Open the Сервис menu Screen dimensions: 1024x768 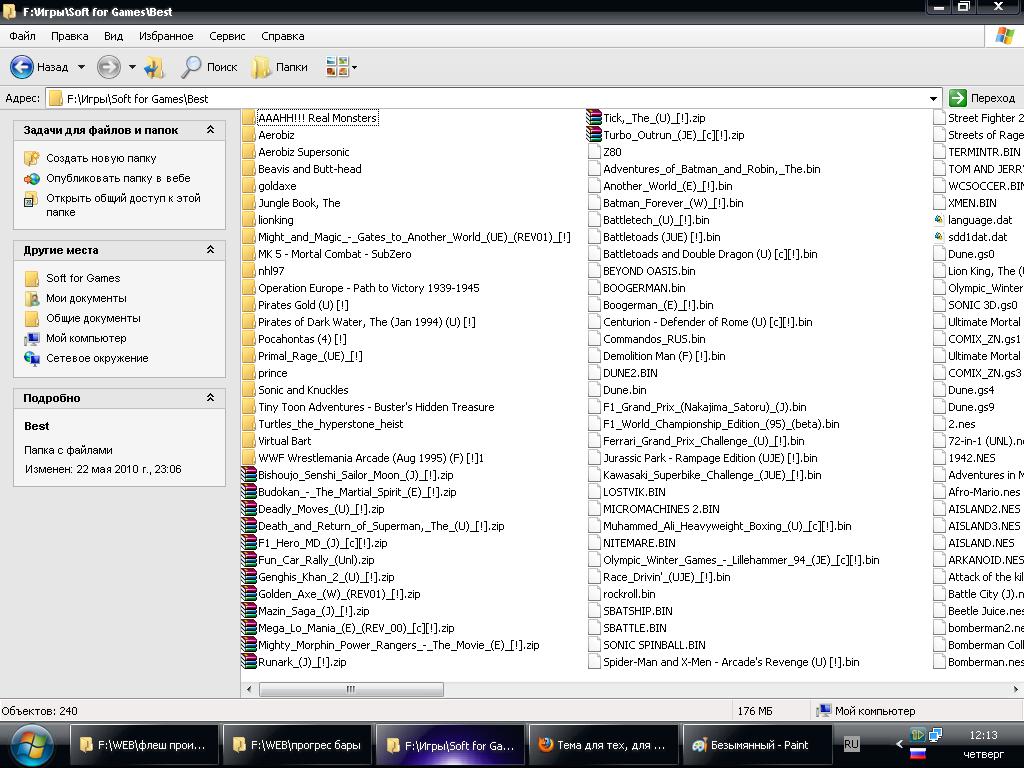227,36
